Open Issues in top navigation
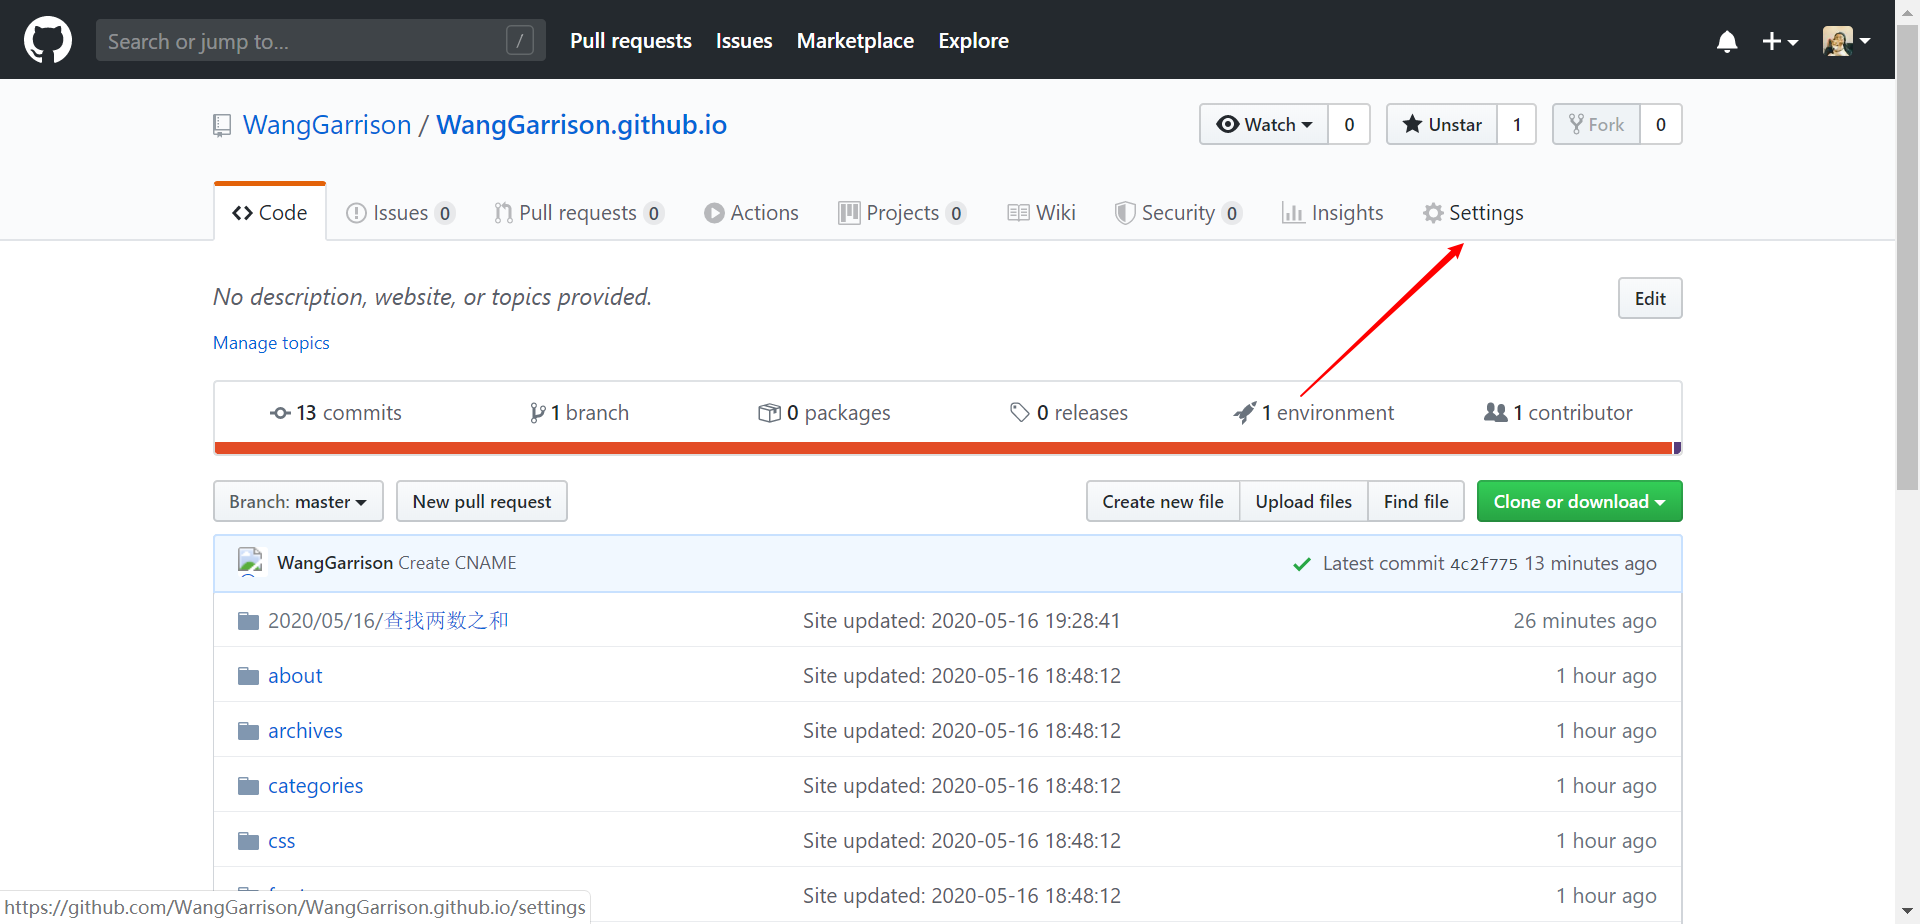This screenshot has height=924, width=1920. [744, 41]
